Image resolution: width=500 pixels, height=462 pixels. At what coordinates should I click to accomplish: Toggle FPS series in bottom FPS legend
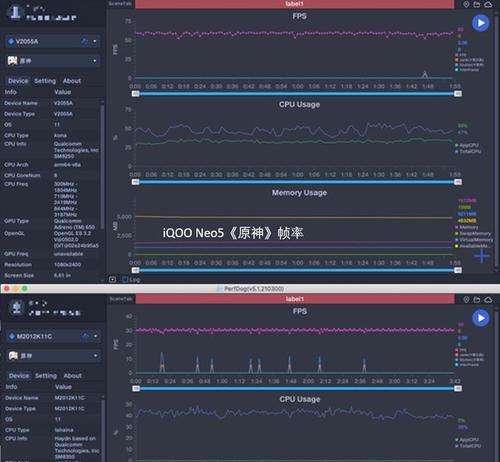pyautogui.click(x=461, y=350)
